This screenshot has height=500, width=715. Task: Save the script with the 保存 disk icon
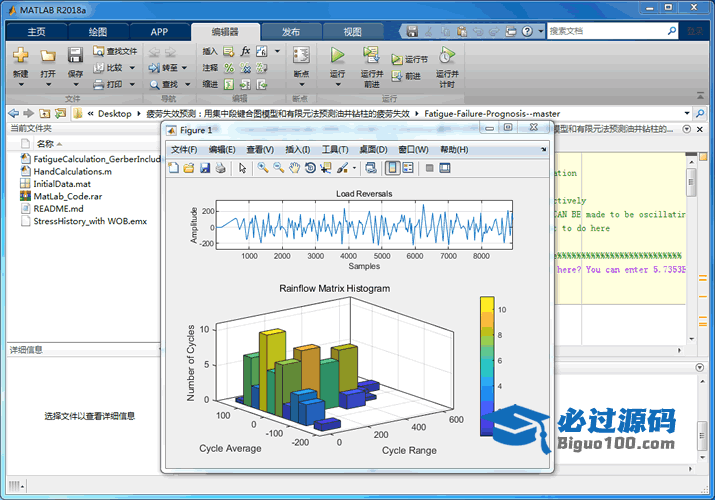click(x=75, y=56)
